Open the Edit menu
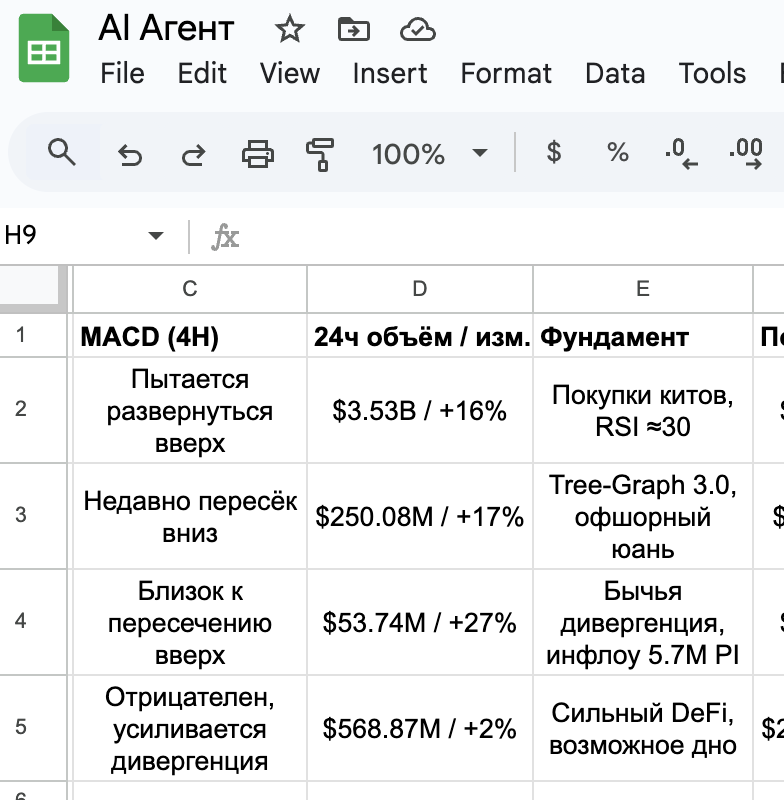This screenshot has height=800, width=784. pyautogui.click(x=202, y=73)
